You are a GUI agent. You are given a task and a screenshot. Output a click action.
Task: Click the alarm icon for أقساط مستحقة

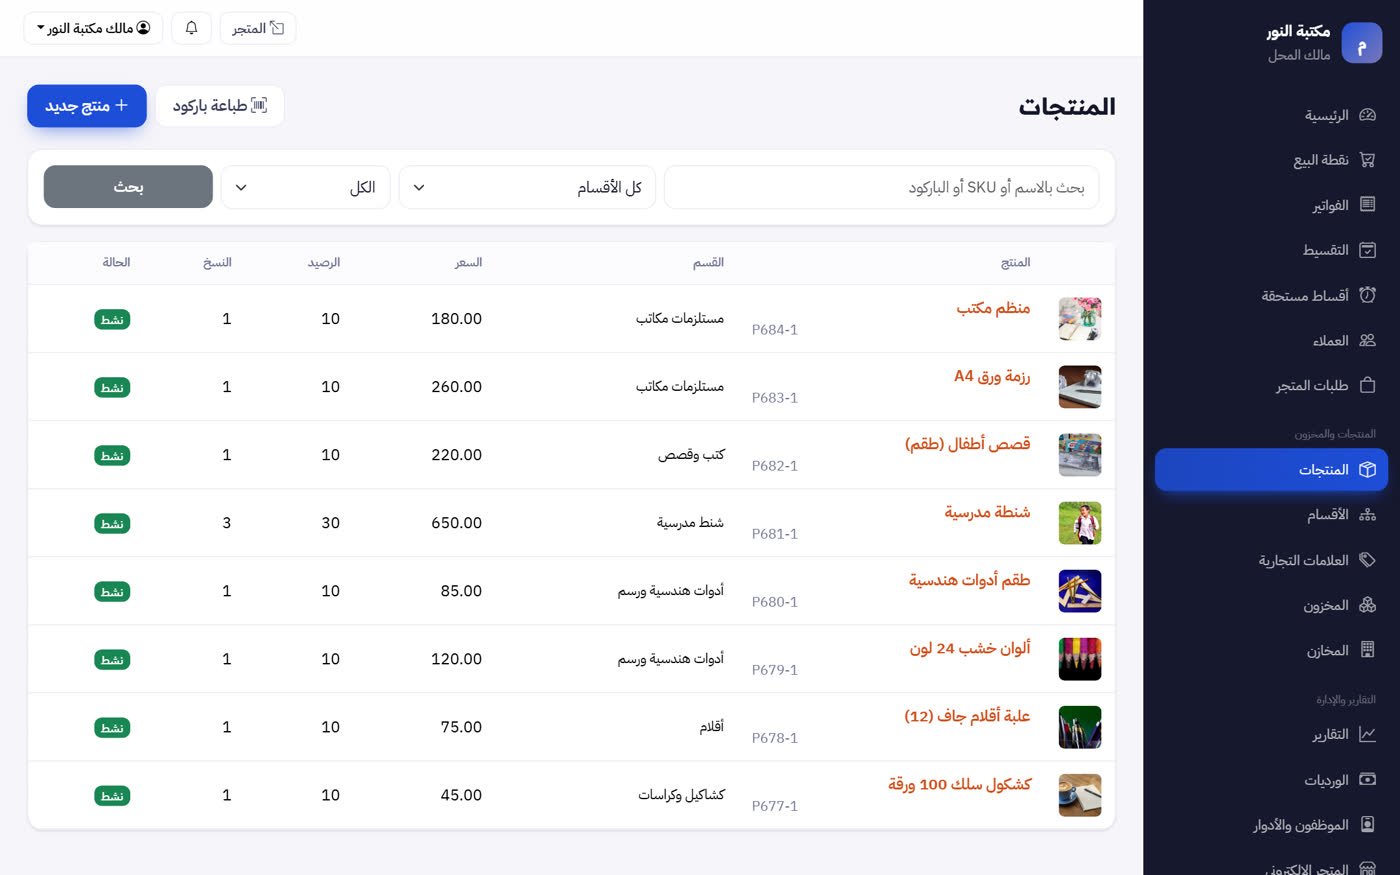point(1367,295)
